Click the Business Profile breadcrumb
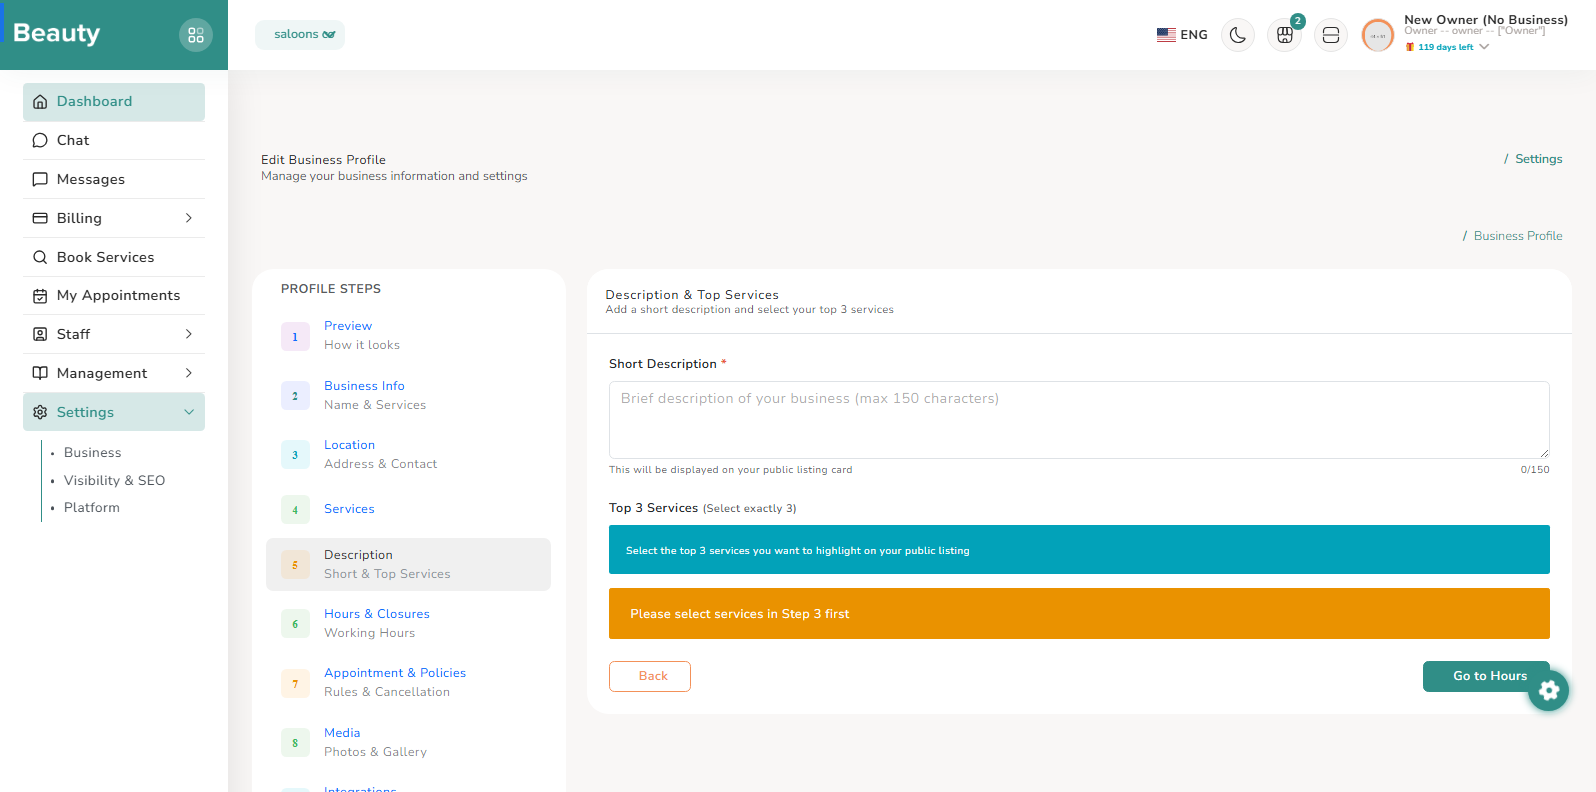The width and height of the screenshot is (1596, 792). click(x=1518, y=236)
